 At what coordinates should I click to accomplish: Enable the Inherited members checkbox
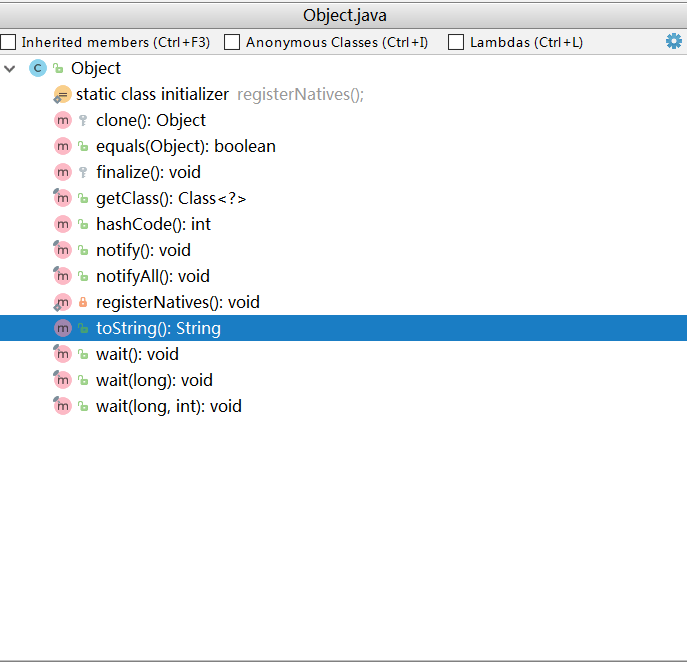(8, 42)
